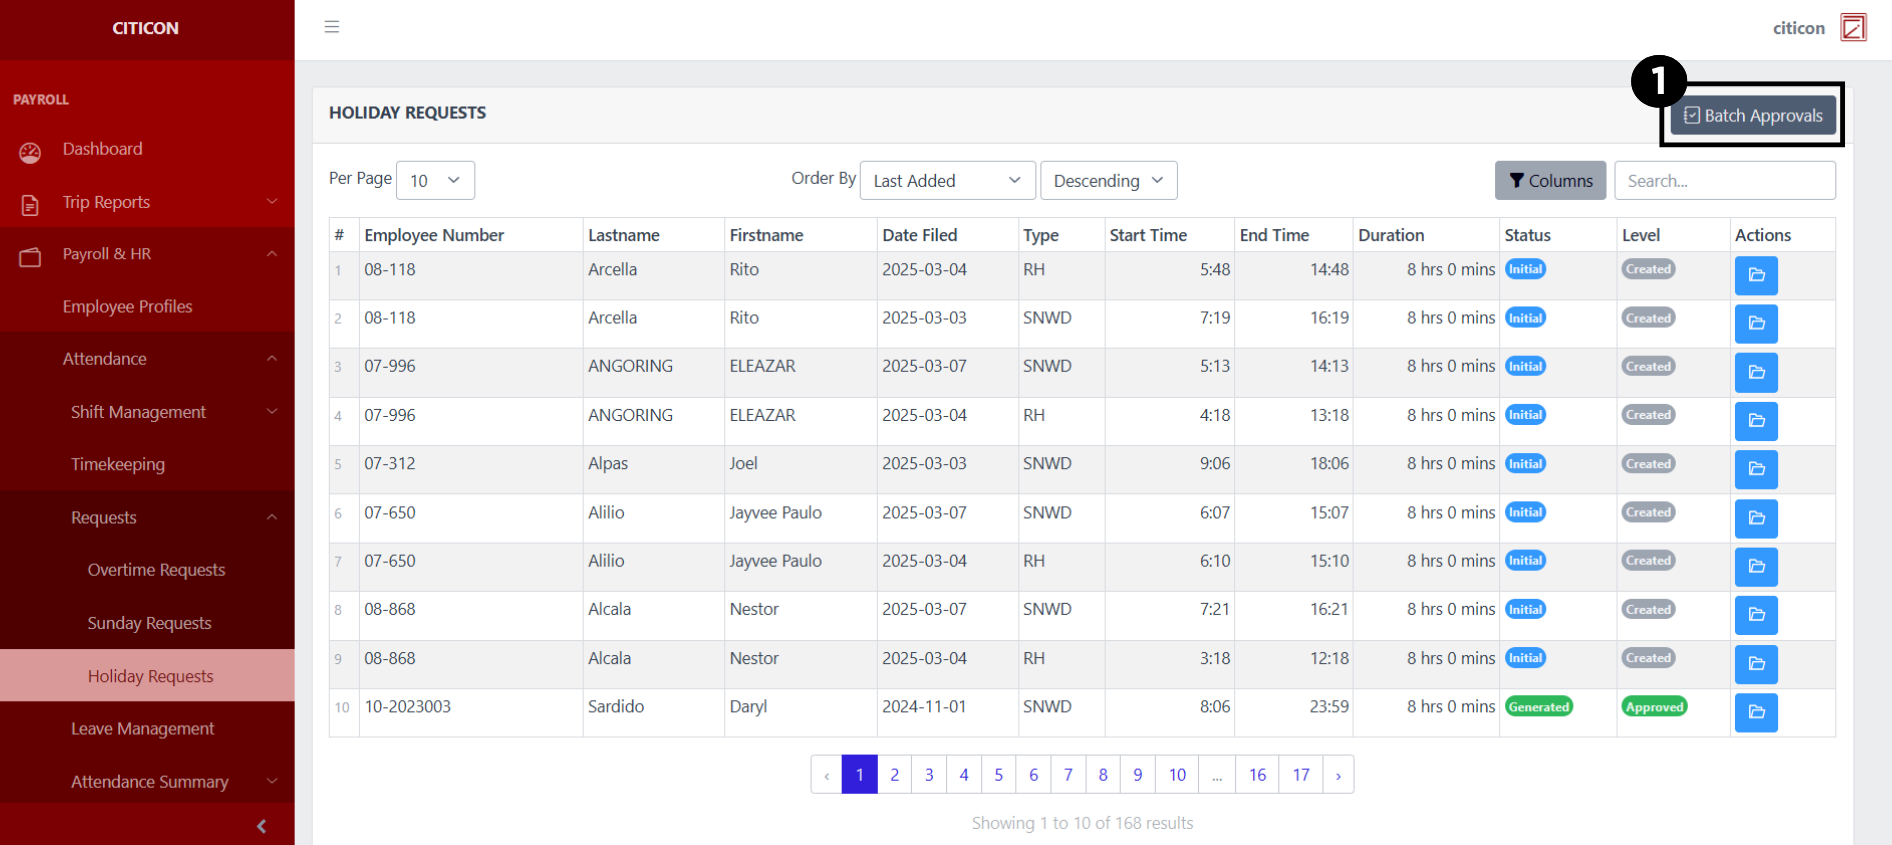1892x845 pixels.
Task: Click the Columns filter button
Action: coord(1550,181)
